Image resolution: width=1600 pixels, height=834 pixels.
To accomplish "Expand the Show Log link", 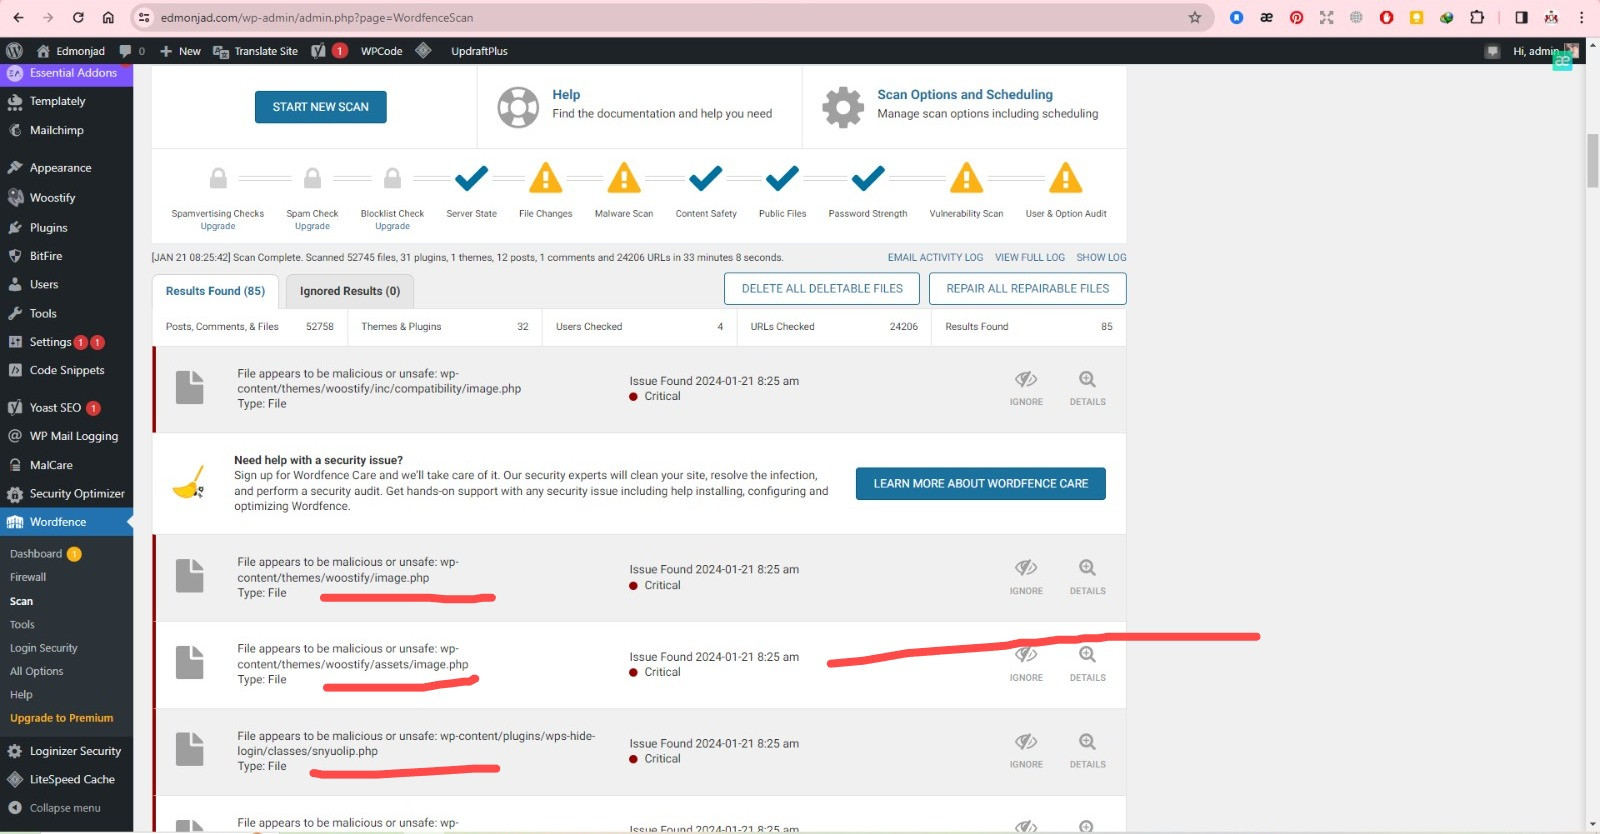I will pos(1101,257).
